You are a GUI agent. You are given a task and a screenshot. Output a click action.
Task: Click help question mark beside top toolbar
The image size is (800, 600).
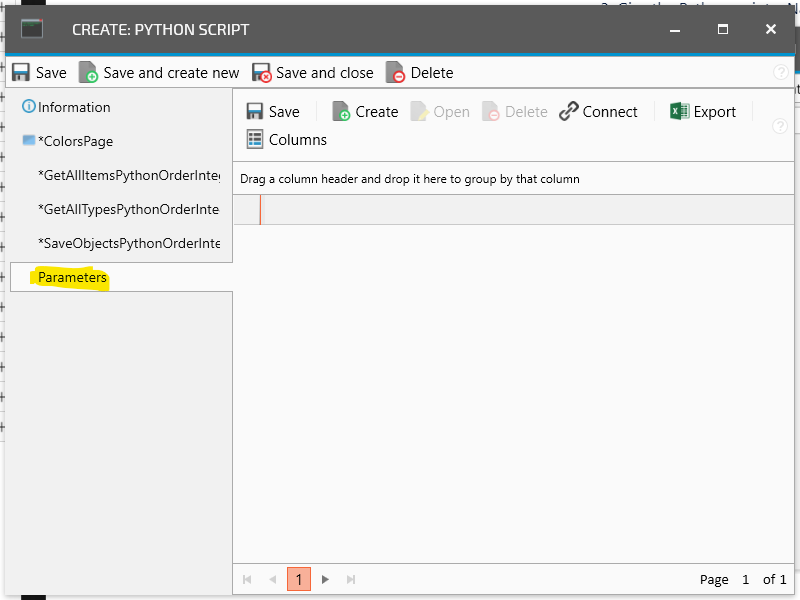point(781,72)
